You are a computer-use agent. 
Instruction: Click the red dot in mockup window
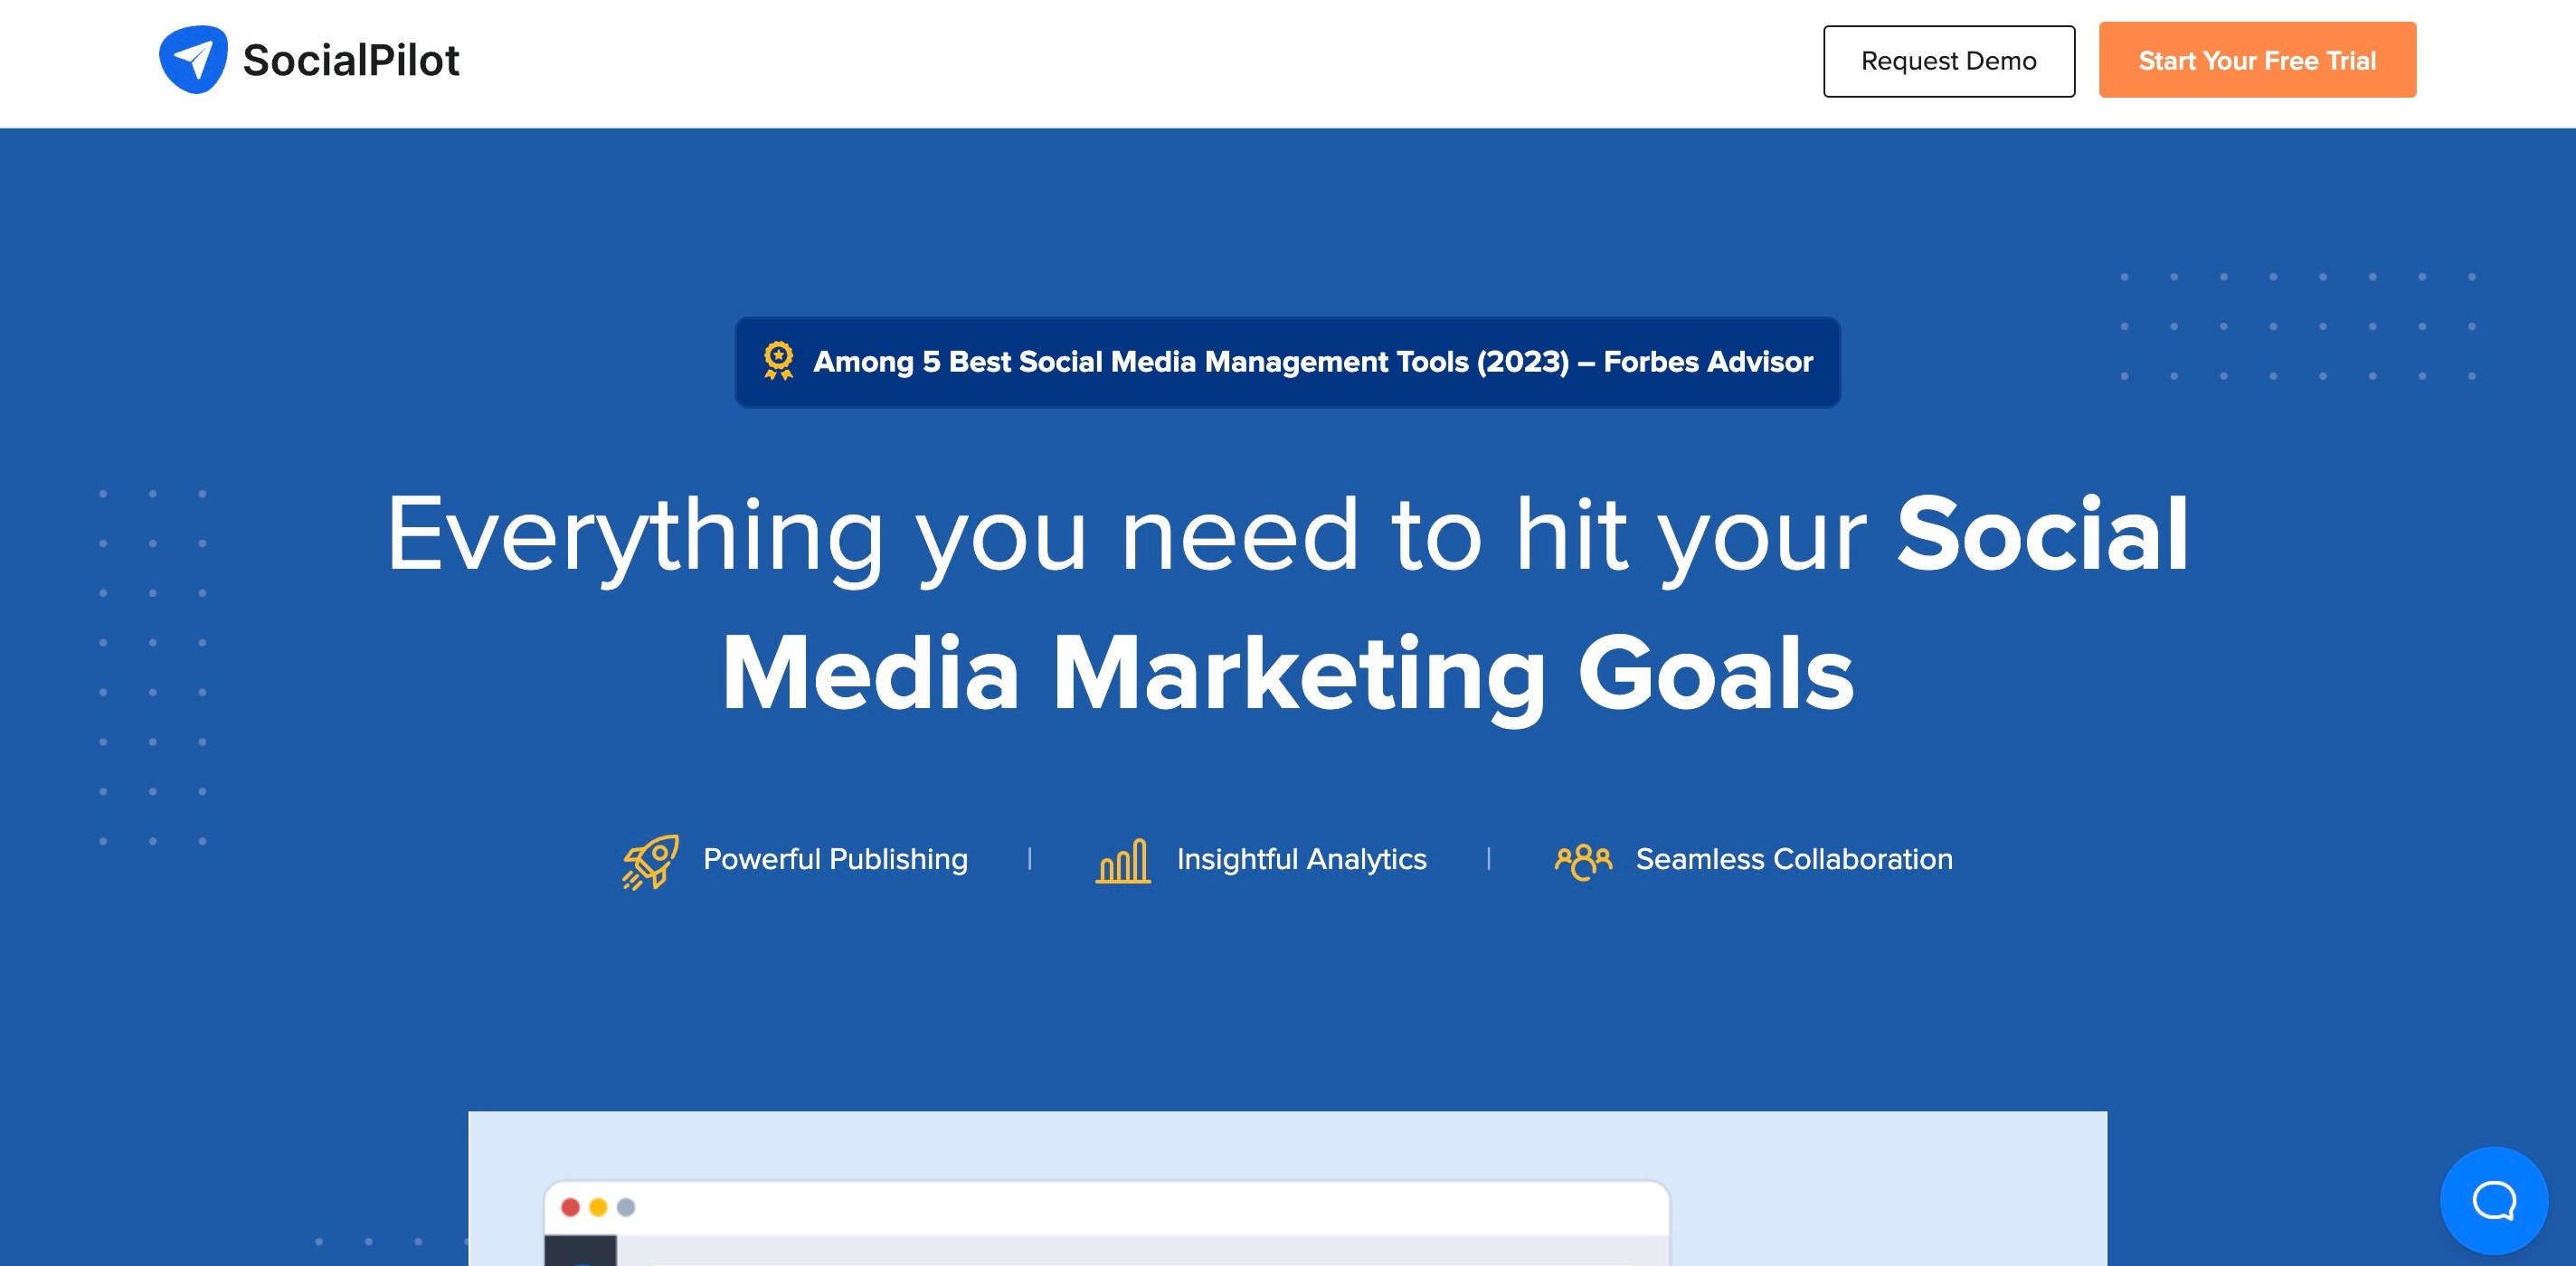click(x=571, y=1207)
